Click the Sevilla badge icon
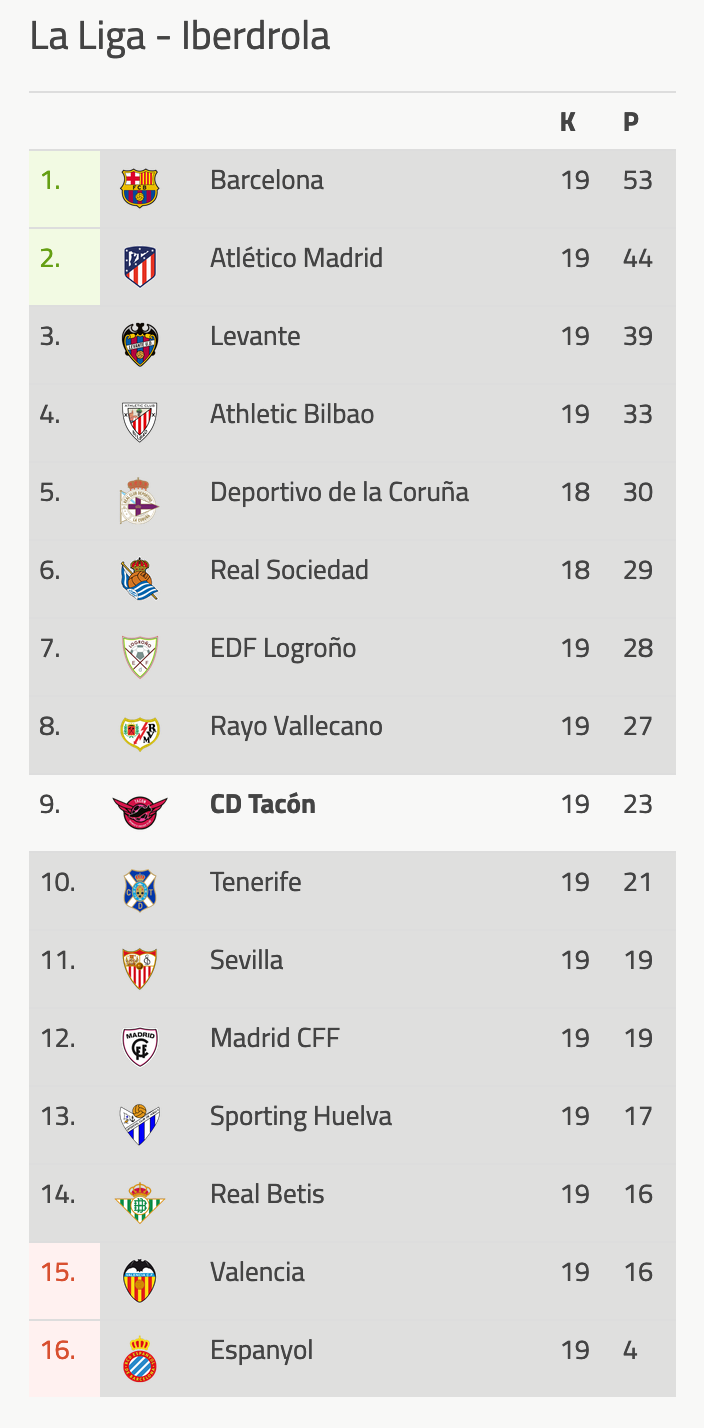This screenshot has height=1428, width=704. 139,968
